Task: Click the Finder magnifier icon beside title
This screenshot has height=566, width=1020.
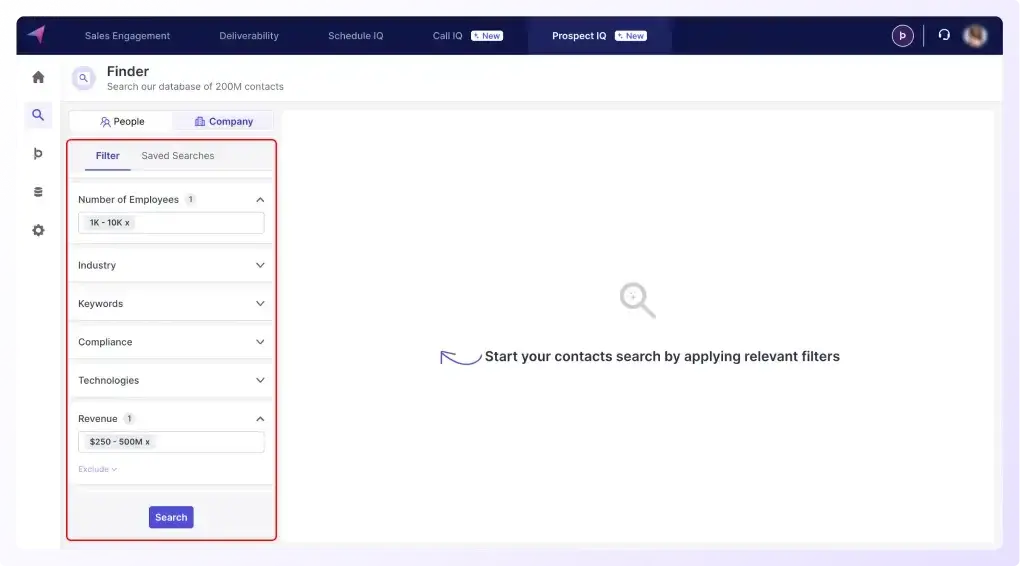Action: (x=83, y=78)
